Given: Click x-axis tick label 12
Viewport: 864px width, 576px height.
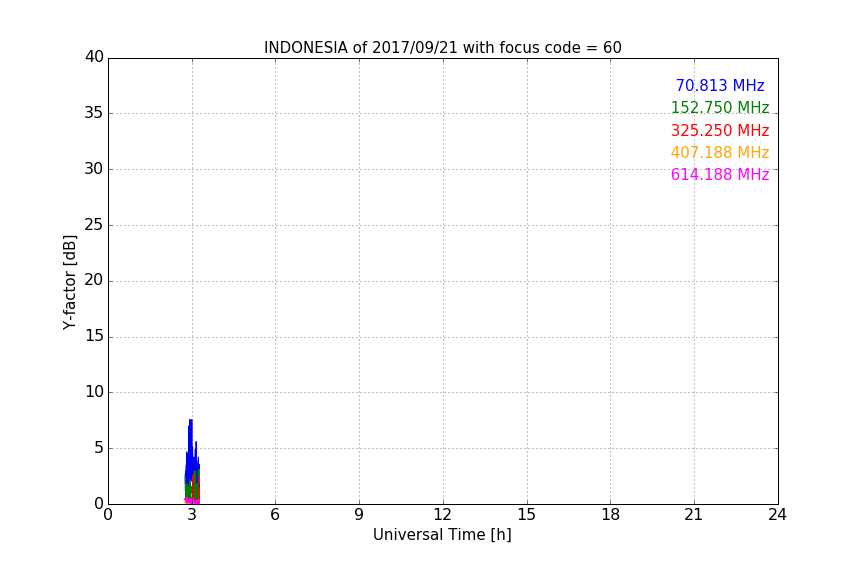Looking at the screenshot, I should pos(442,515).
